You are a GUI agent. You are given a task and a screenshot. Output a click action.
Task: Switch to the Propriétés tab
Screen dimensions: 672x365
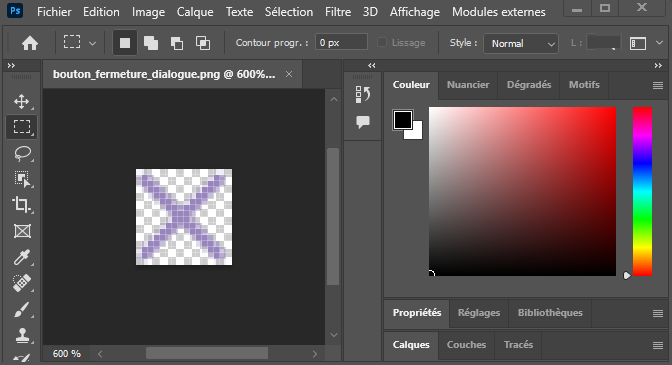pos(417,313)
